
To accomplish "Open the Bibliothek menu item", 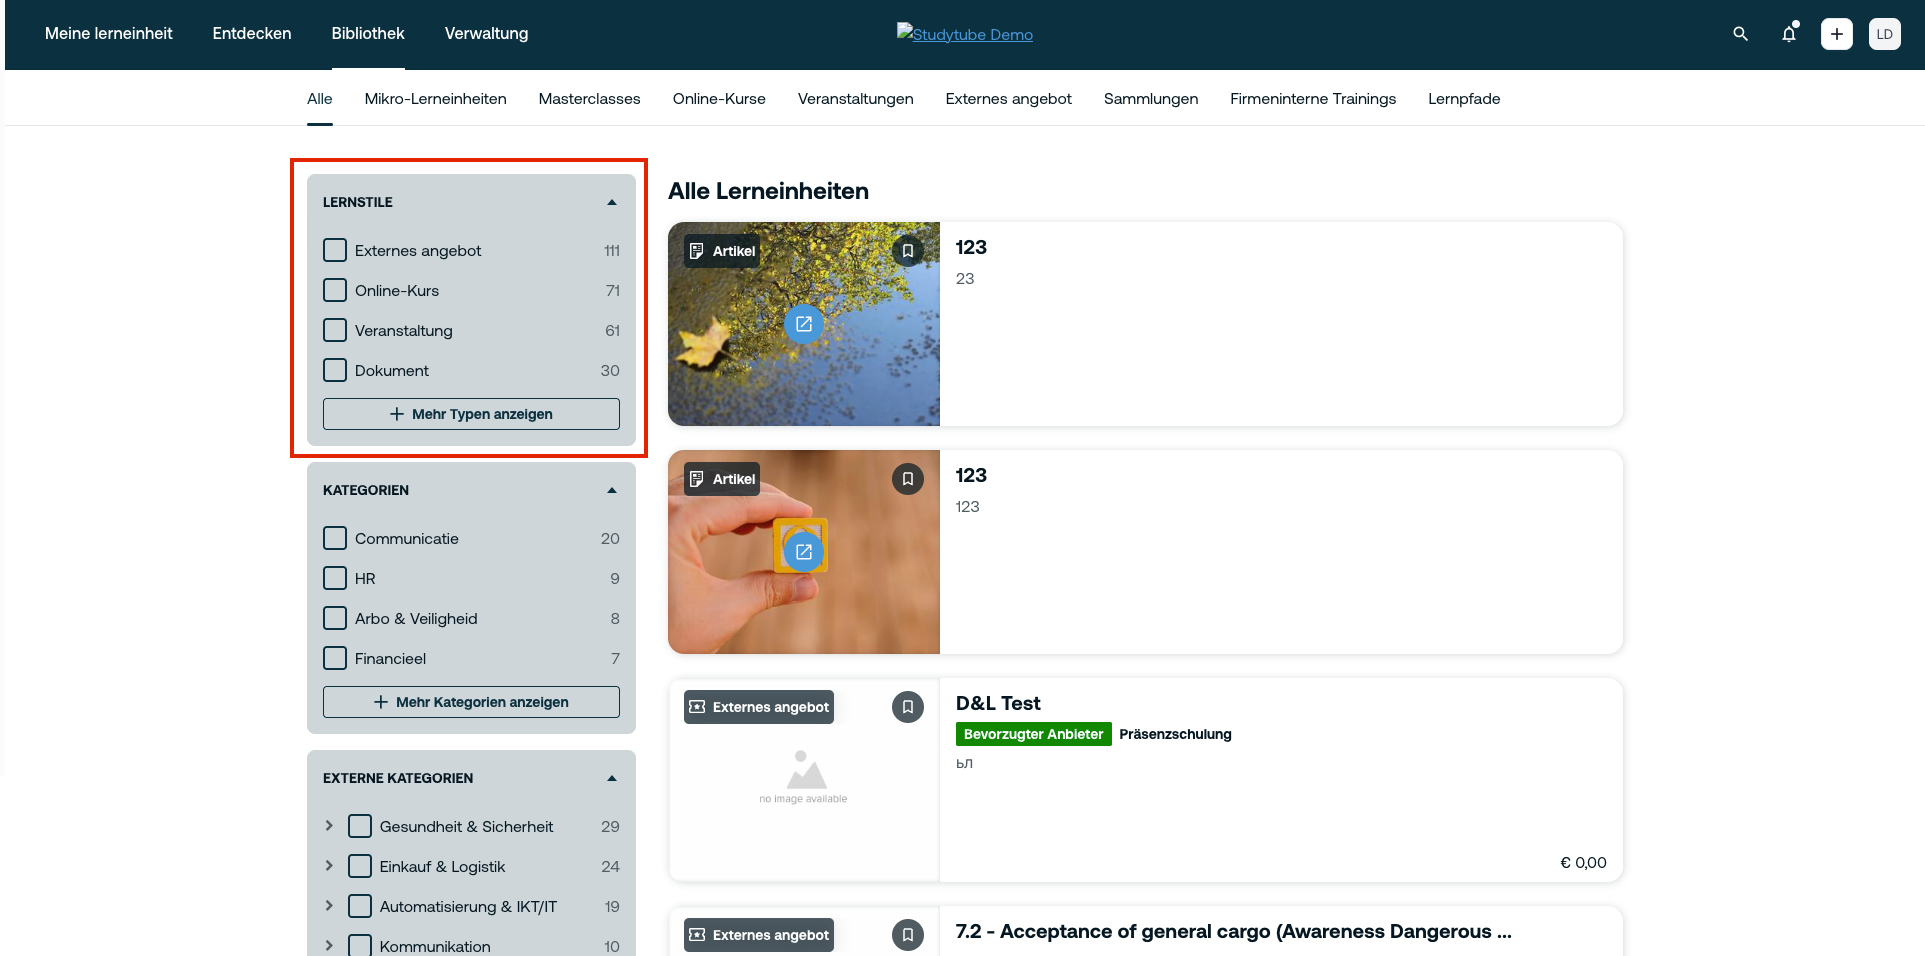I will (x=368, y=34).
